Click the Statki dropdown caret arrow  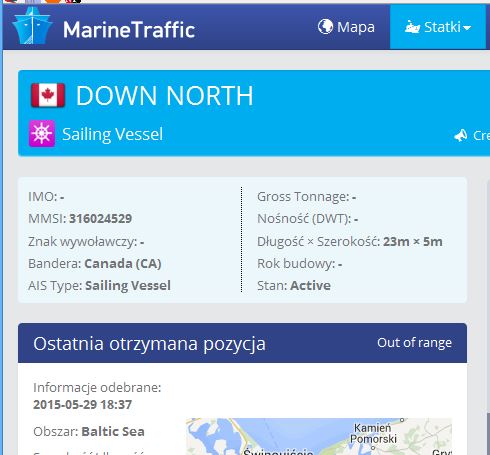(x=467, y=28)
